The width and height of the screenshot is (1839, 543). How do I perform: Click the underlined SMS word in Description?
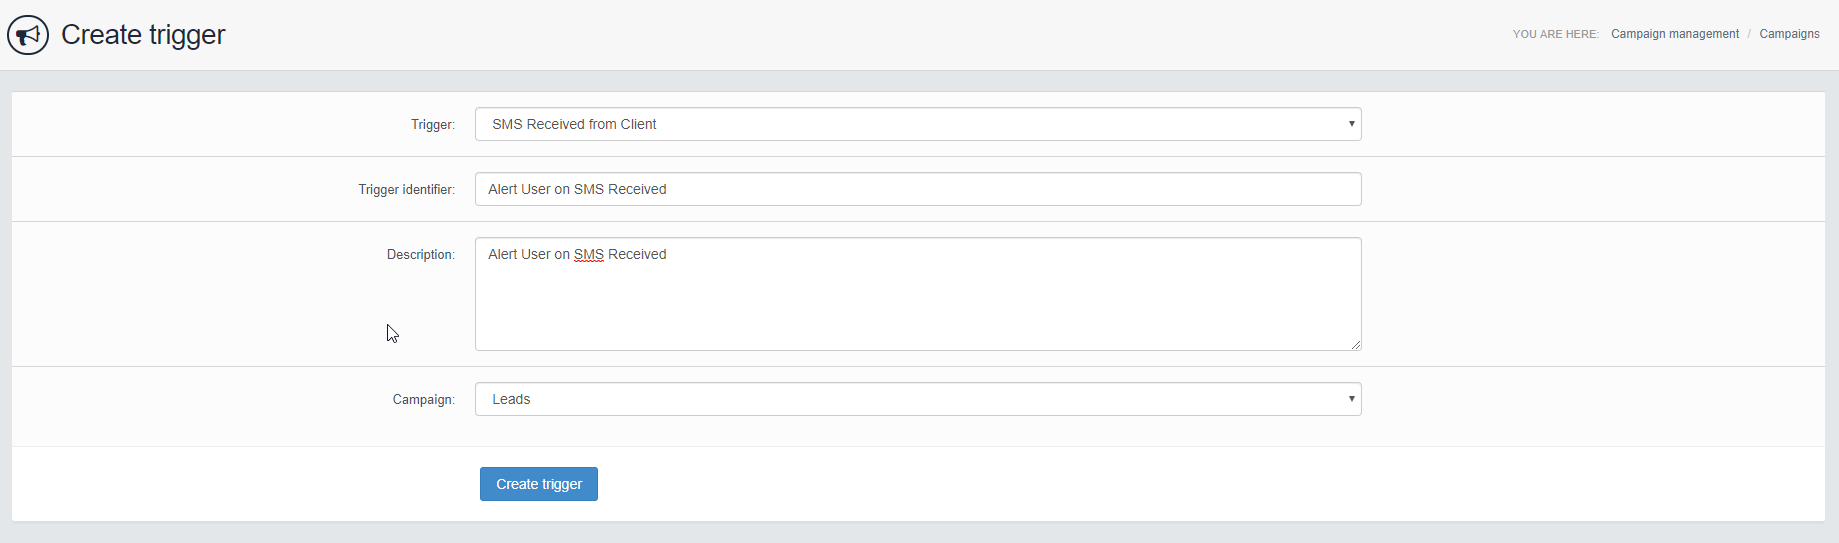pyautogui.click(x=588, y=255)
